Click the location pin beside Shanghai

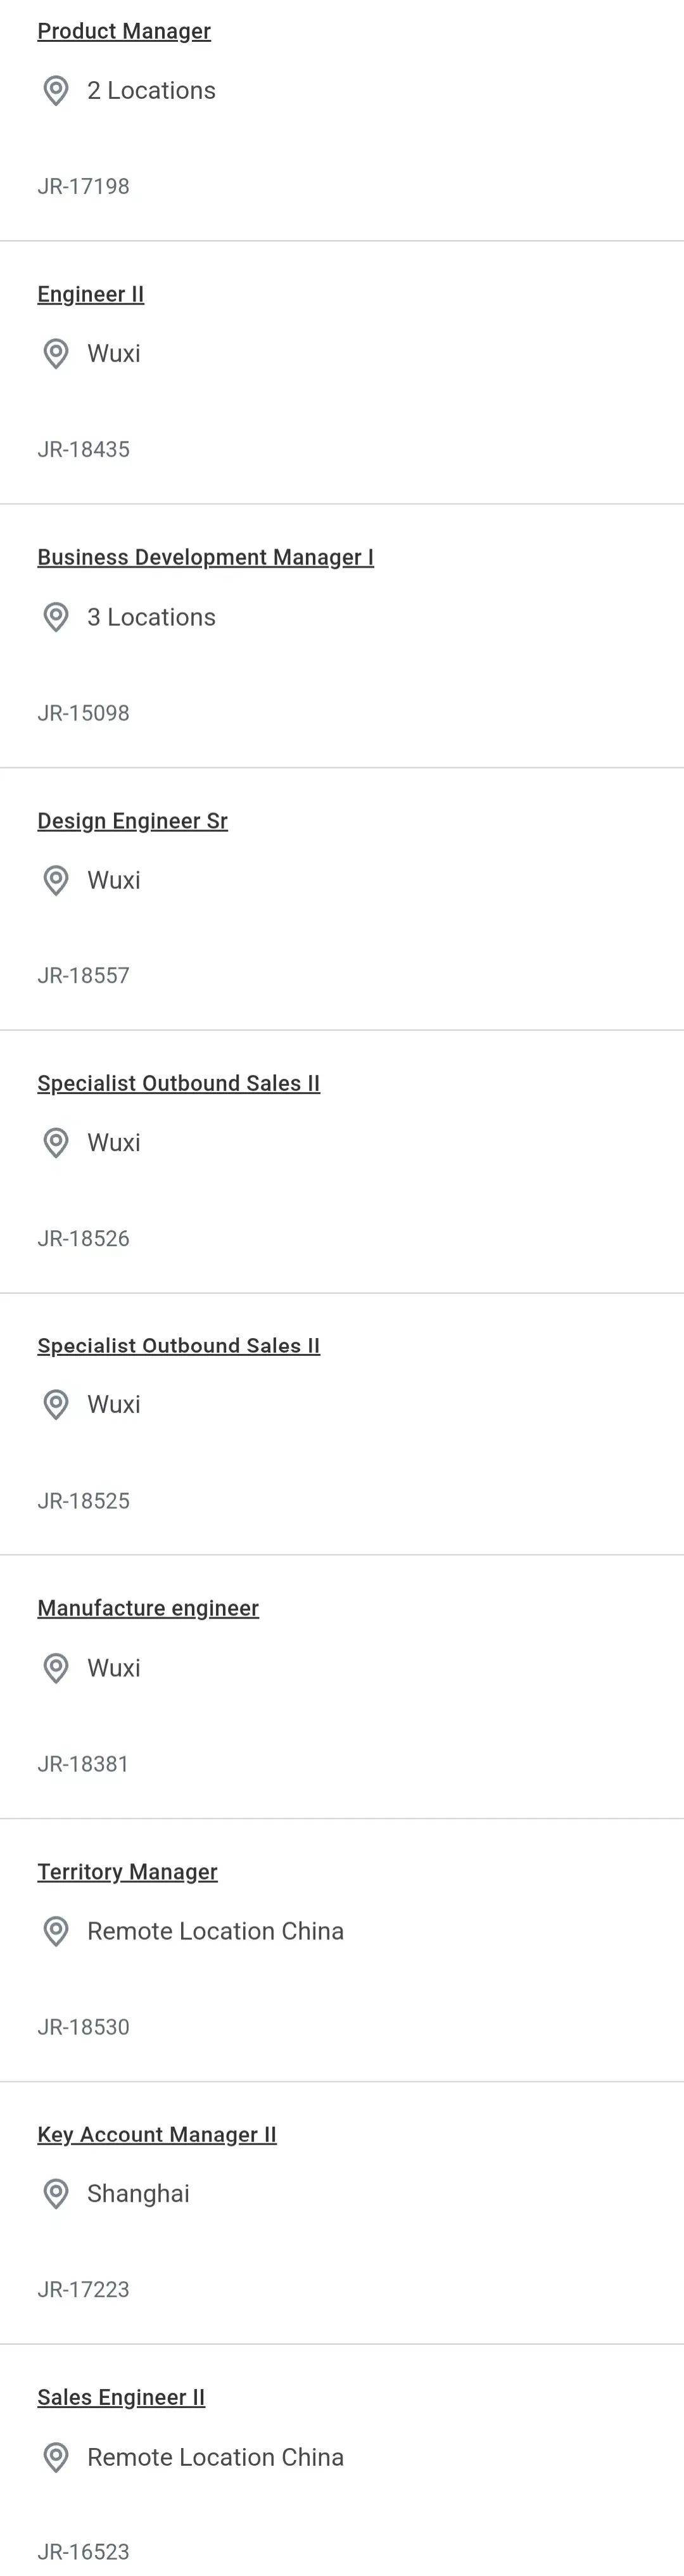[x=56, y=2194]
